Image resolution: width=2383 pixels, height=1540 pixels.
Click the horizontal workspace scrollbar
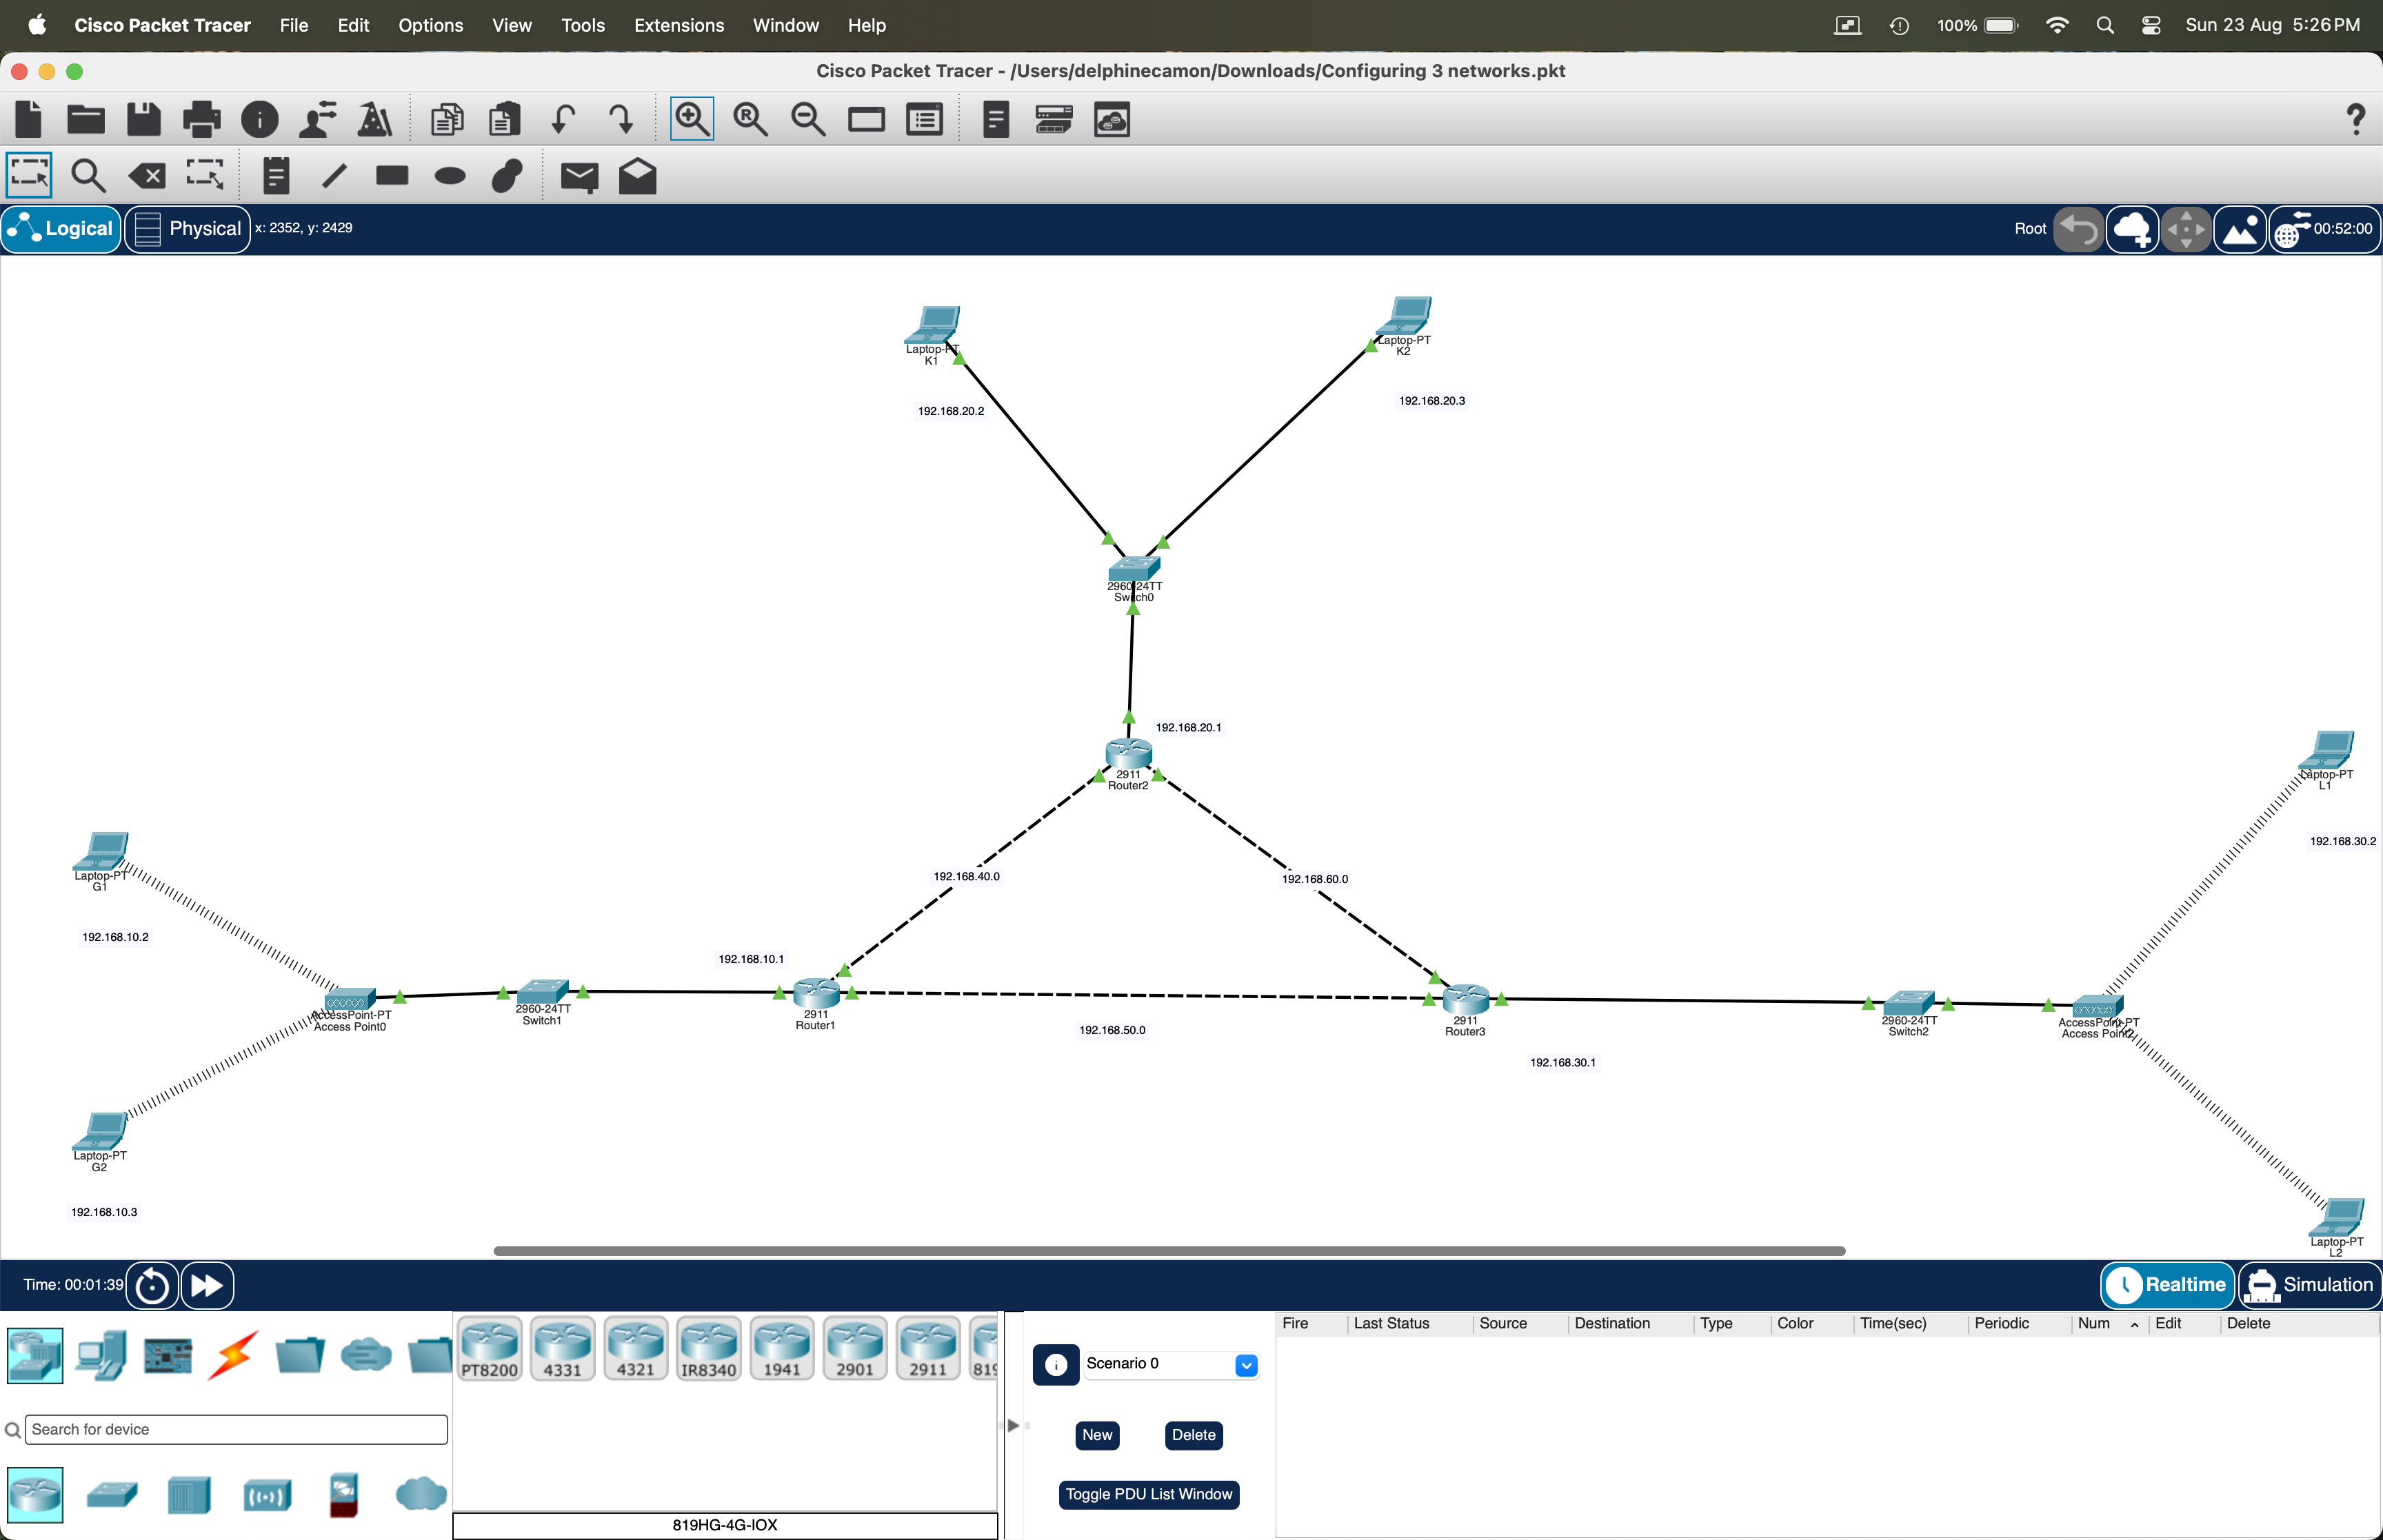pos(1169,1251)
